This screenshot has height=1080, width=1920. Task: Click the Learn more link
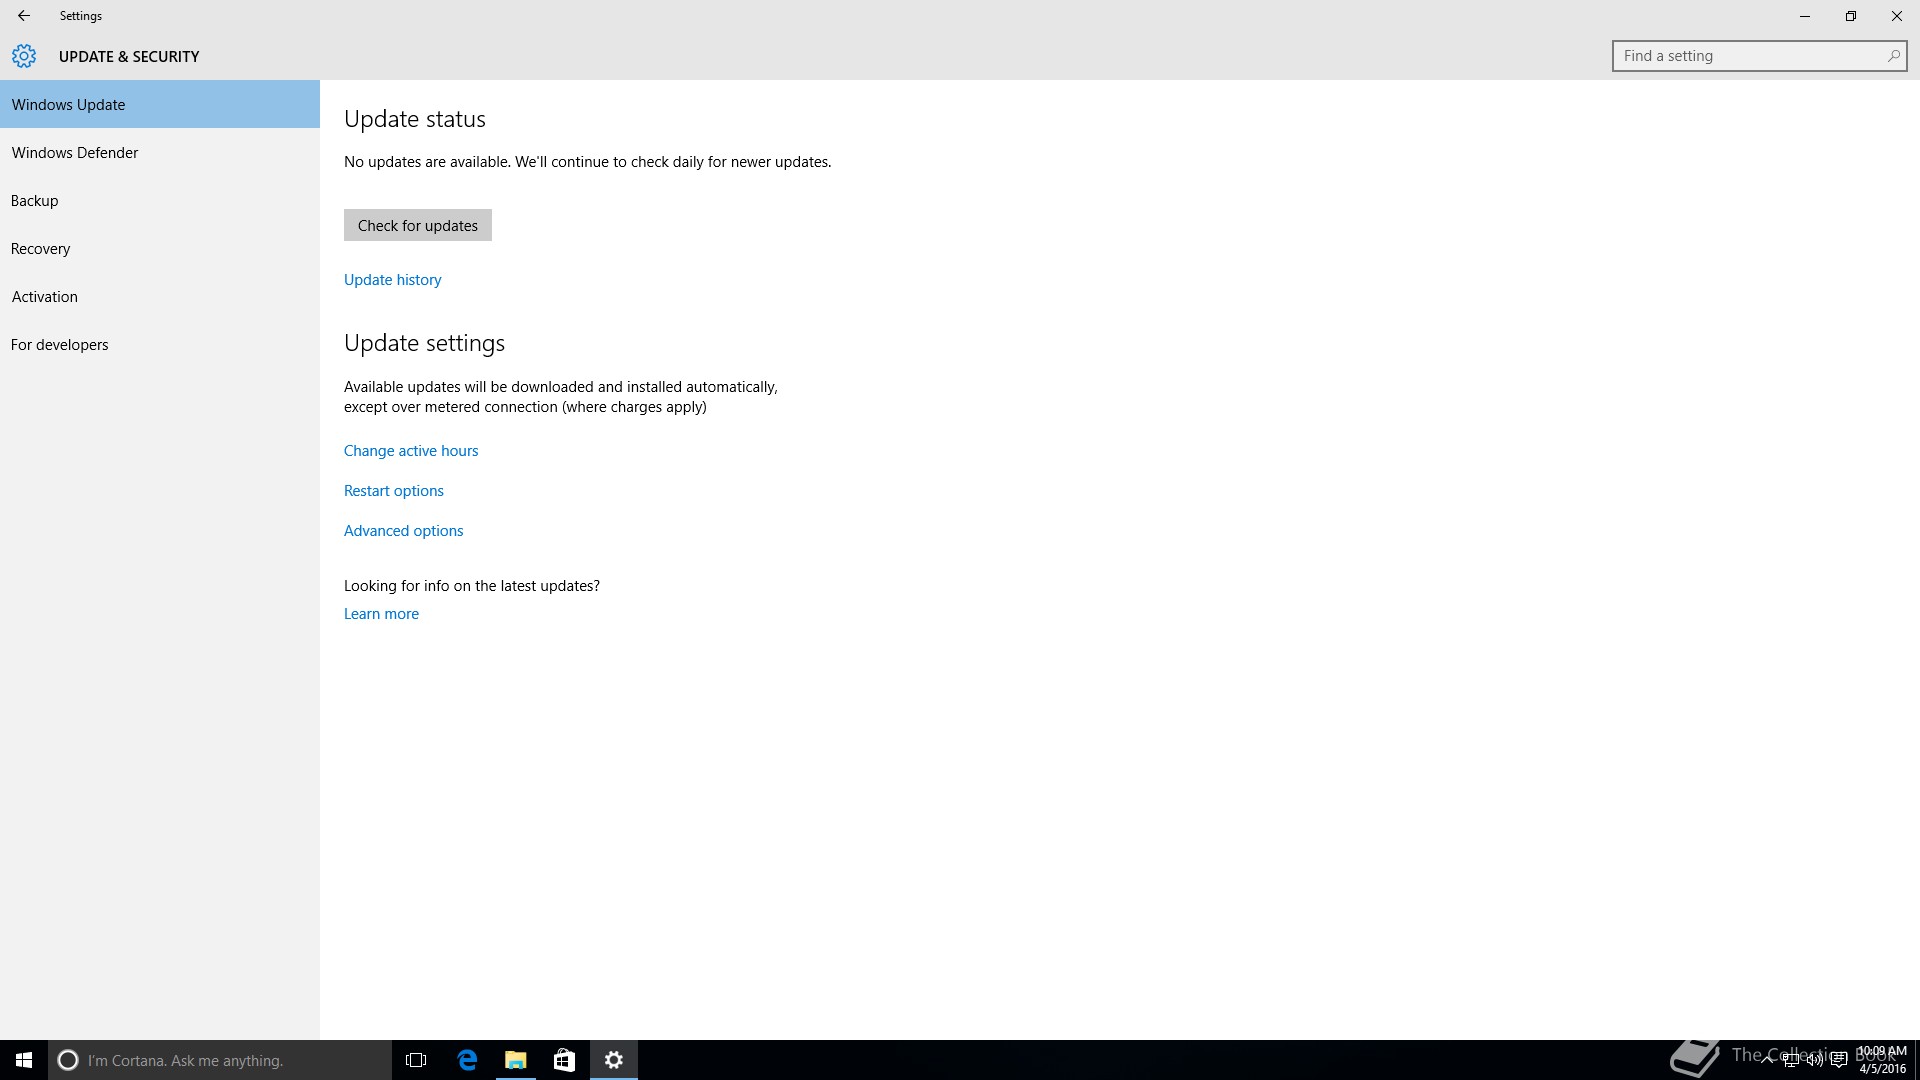(382, 614)
